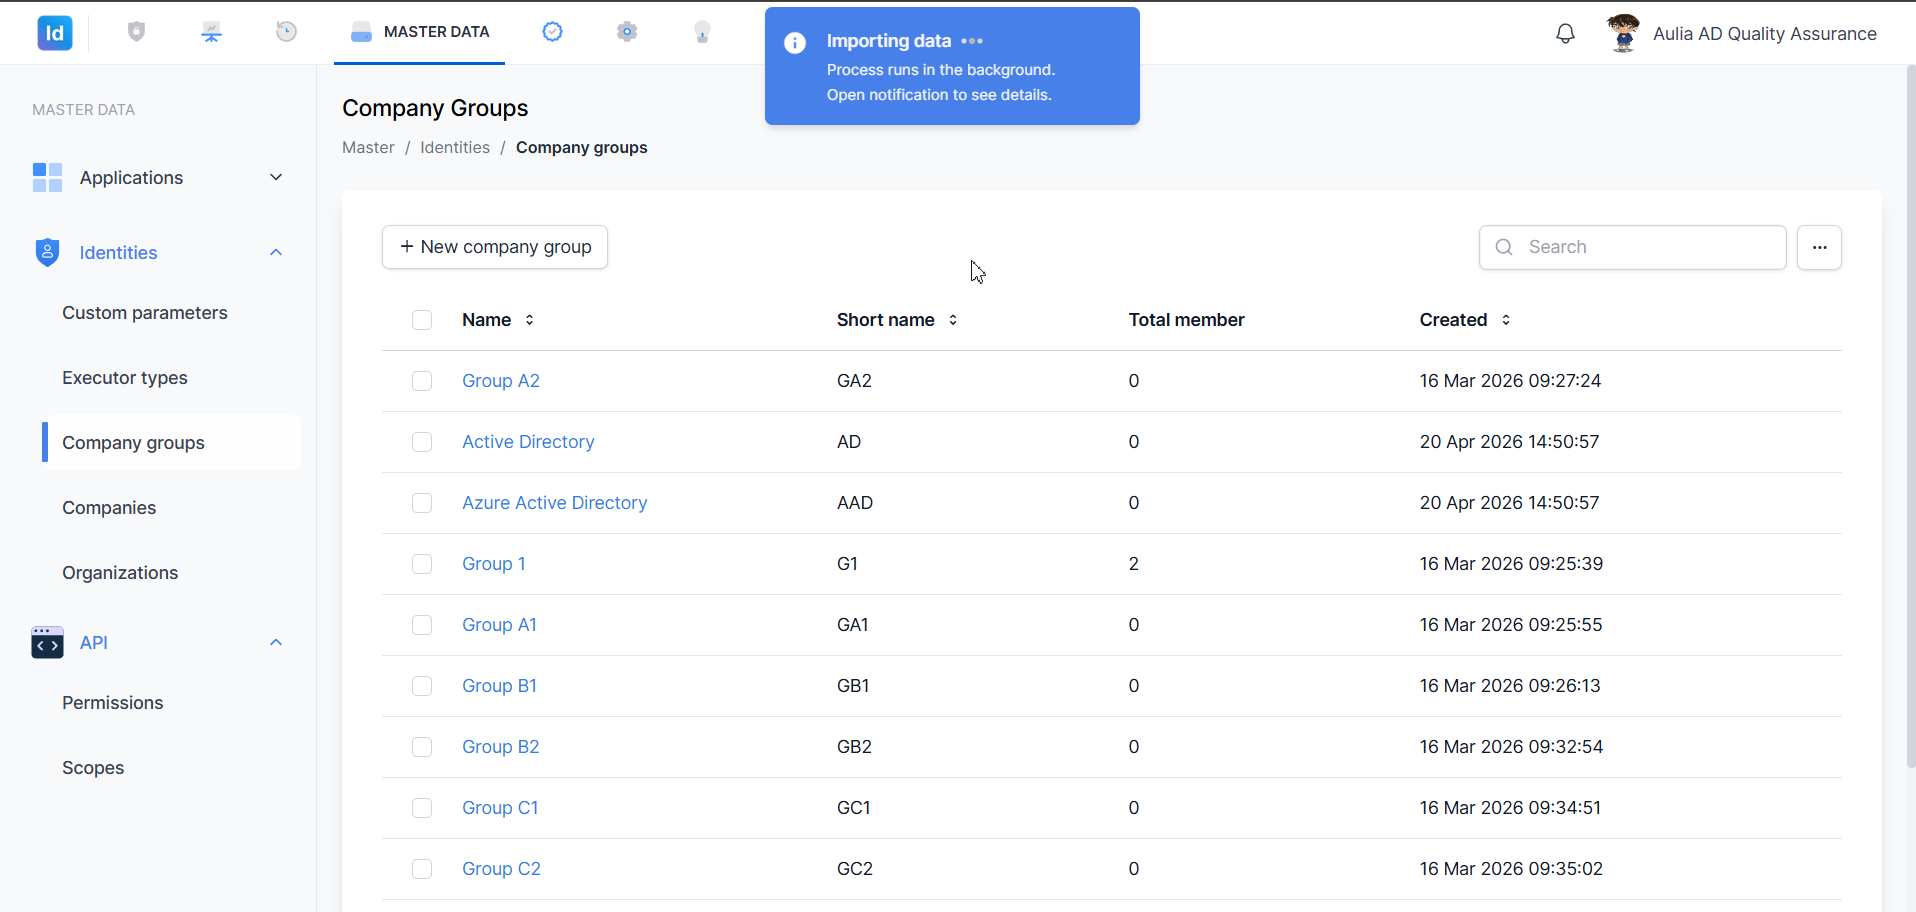Check the Group B1 row checkbox
The image size is (1916, 912).
click(x=422, y=686)
